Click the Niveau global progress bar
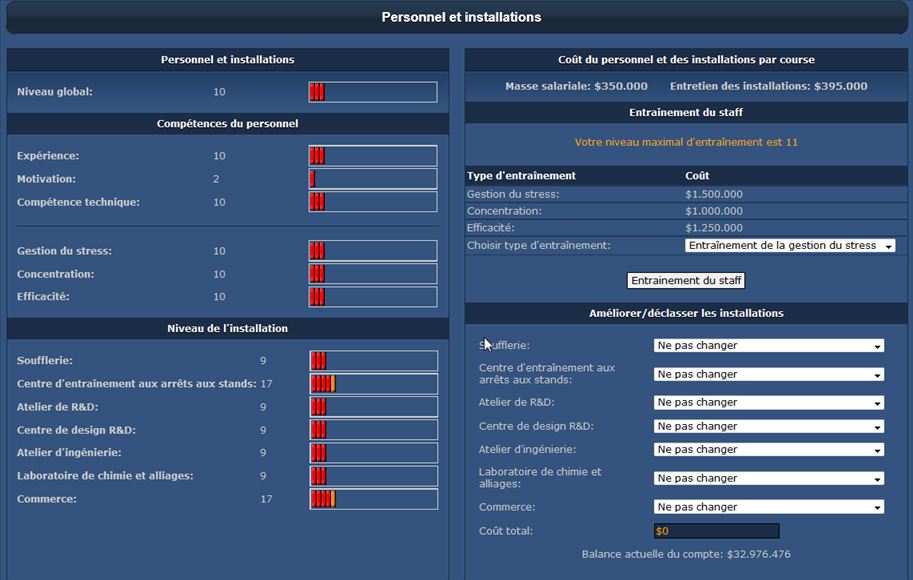The width and height of the screenshot is (913, 580). [373, 92]
